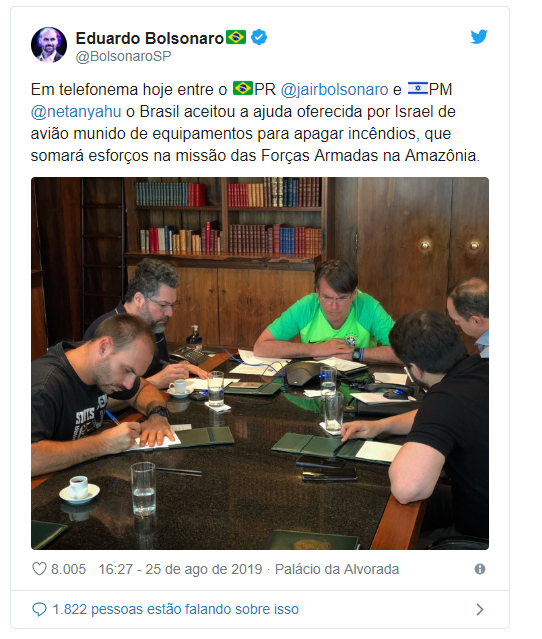542x639 pixels.
Task: Expand conversation with right chevron arrow
Action: [x=480, y=609]
